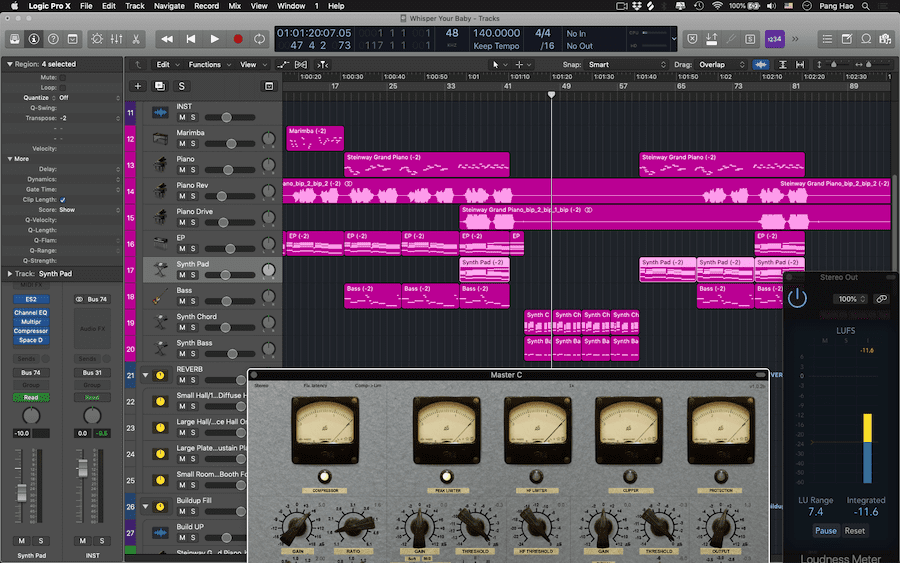
Task: Open the Functions dropdown menu
Action: tap(209, 65)
